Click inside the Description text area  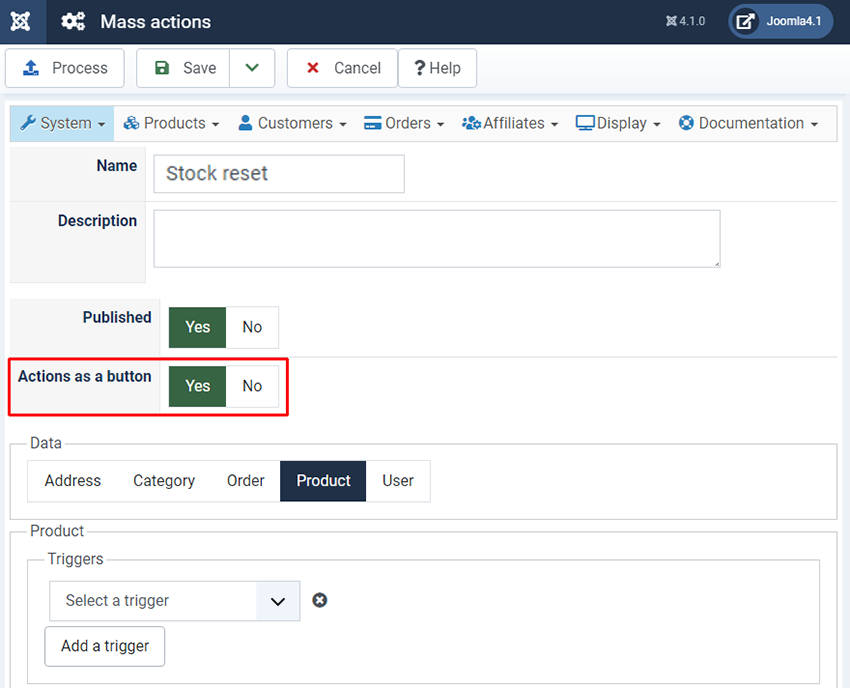pyautogui.click(x=437, y=239)
